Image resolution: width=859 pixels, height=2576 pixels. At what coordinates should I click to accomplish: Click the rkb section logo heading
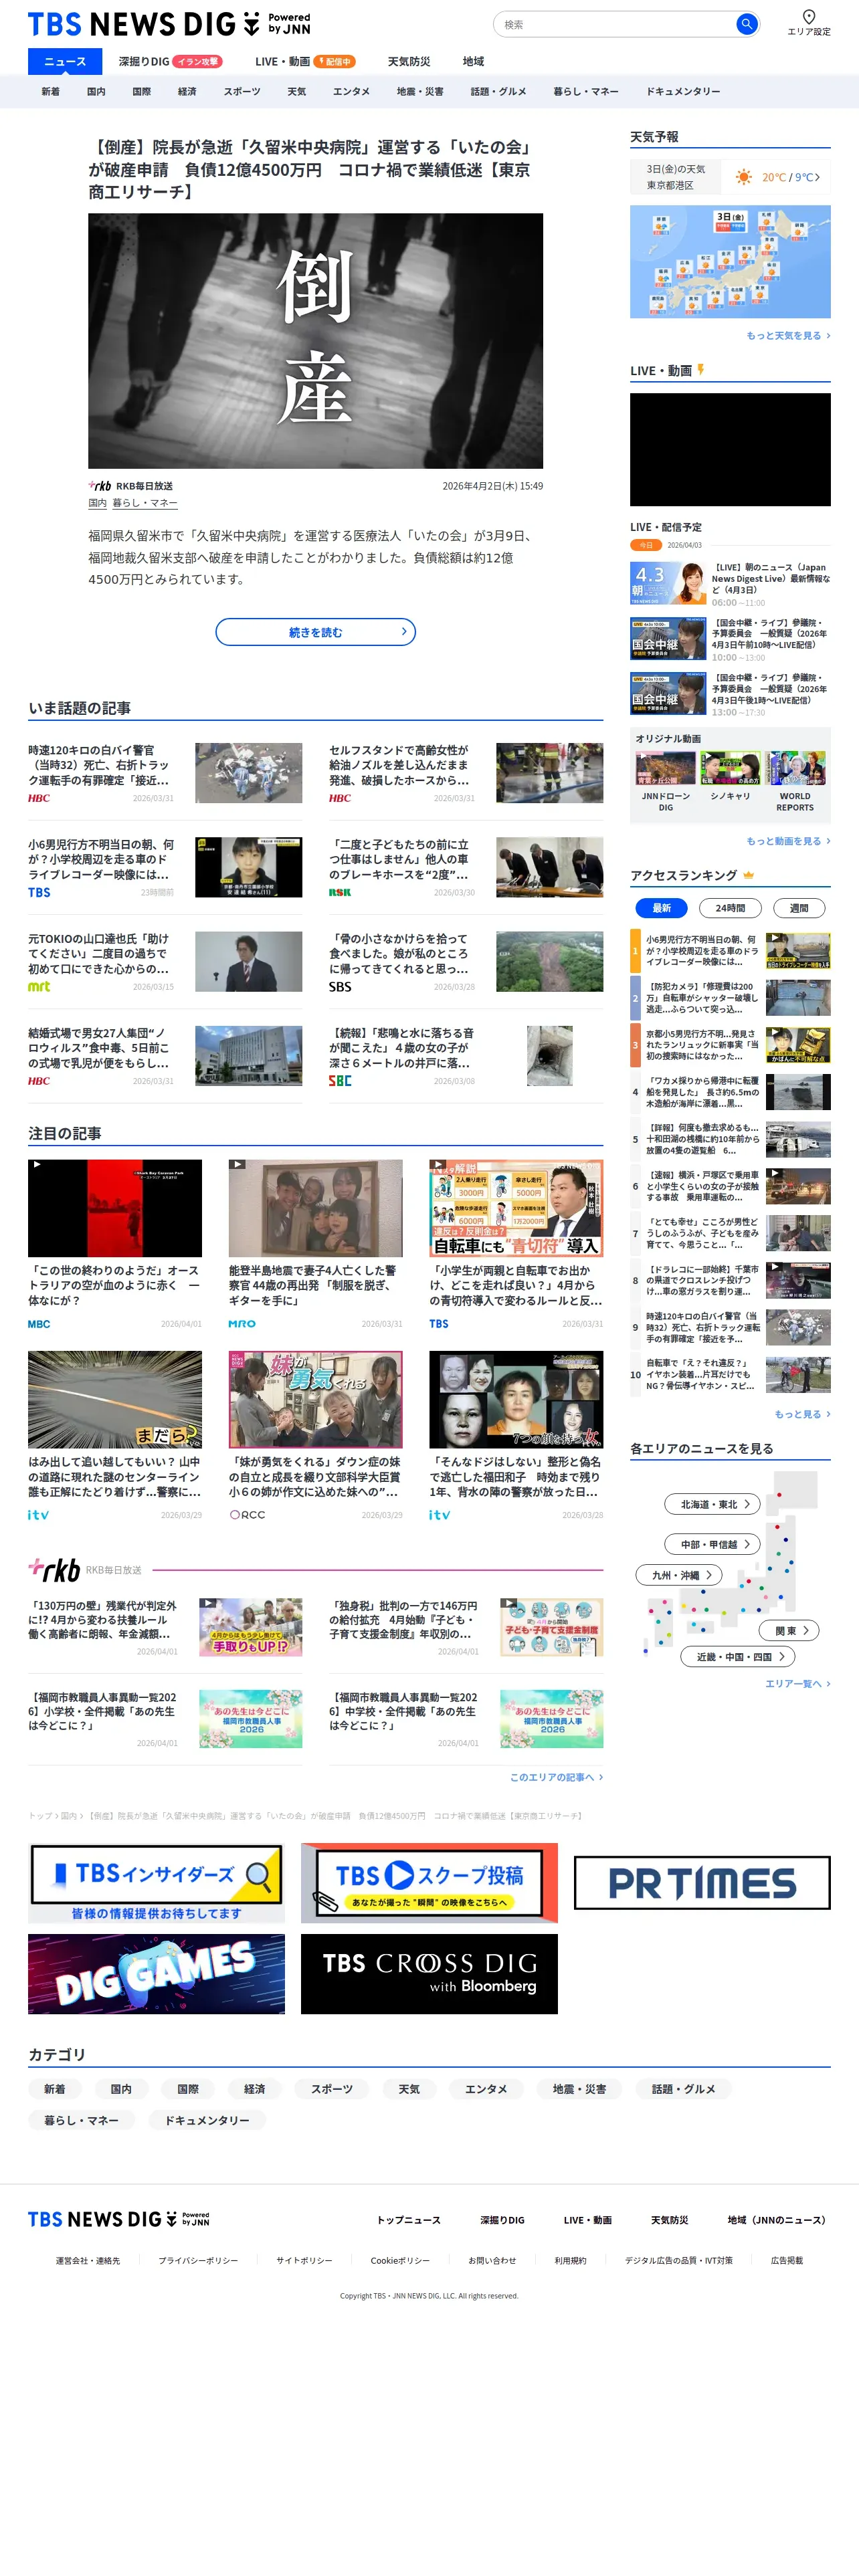pos(54,1570)
